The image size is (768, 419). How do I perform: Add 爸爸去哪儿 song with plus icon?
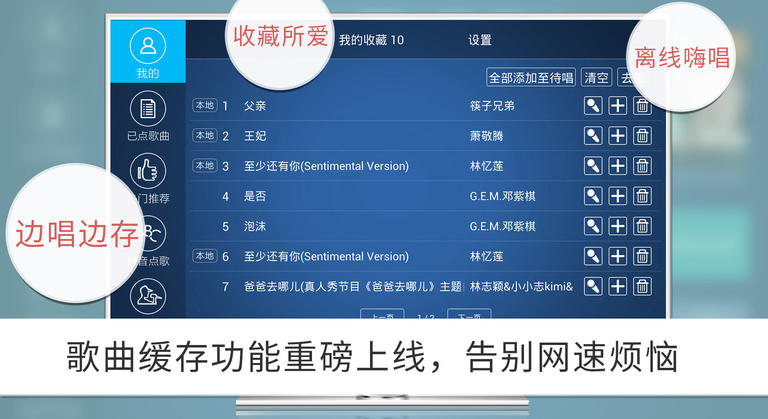617,287
